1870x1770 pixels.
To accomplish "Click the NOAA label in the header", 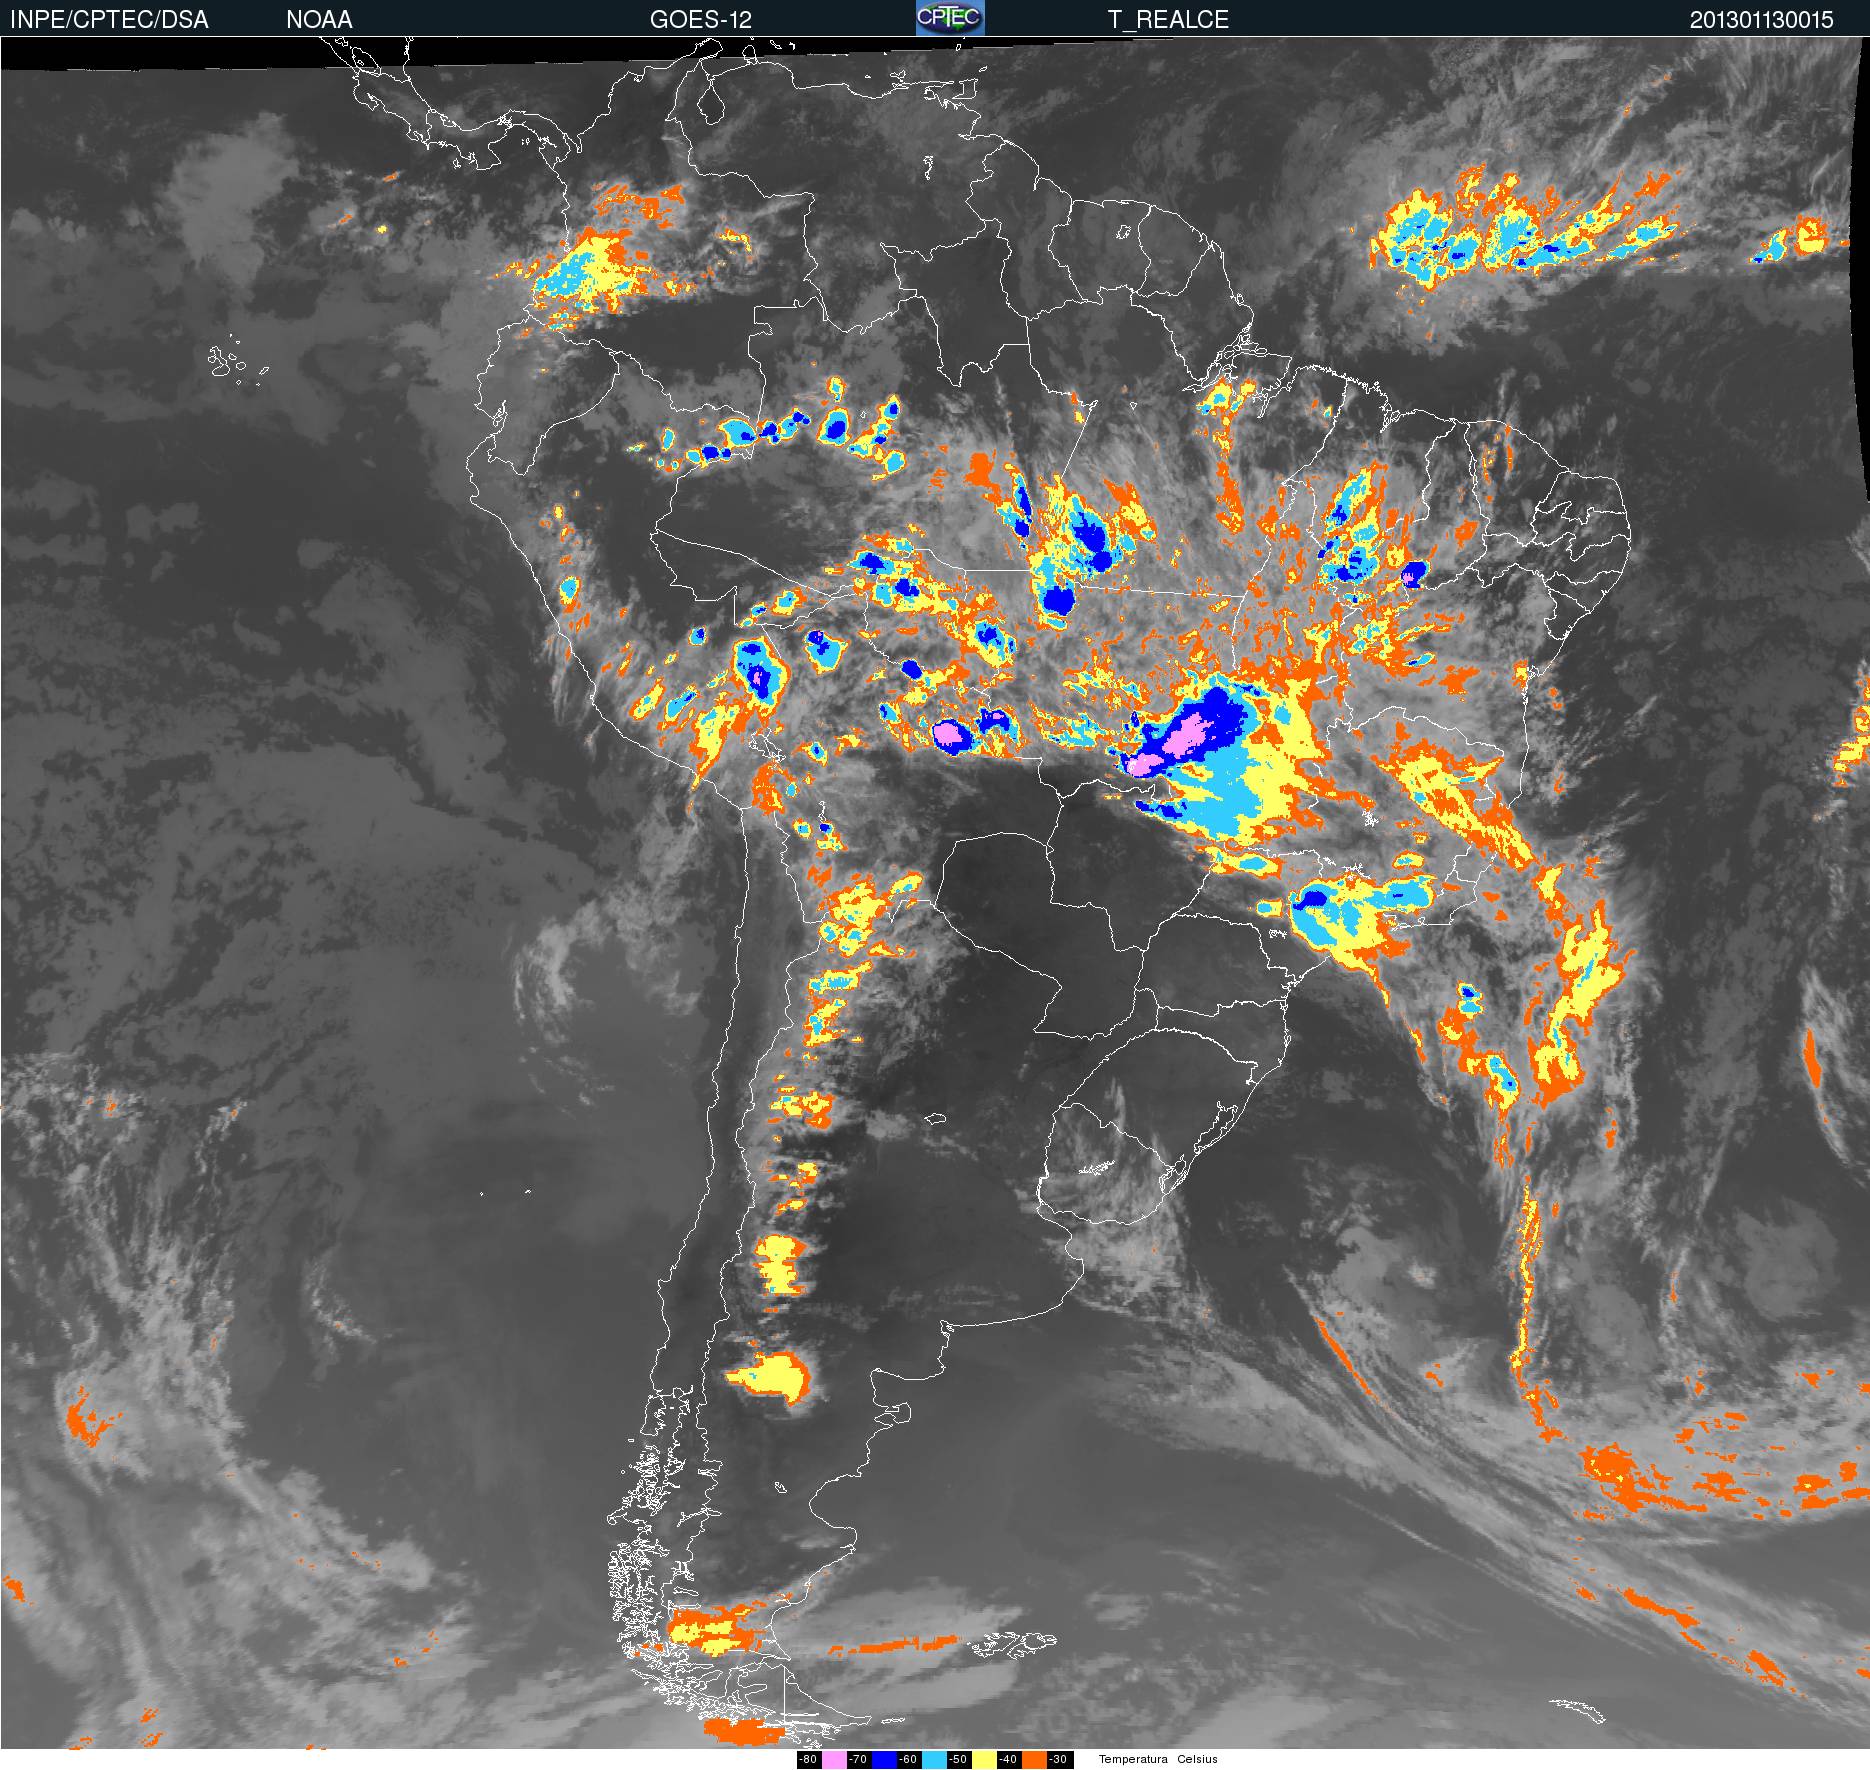I will [319, 20].
